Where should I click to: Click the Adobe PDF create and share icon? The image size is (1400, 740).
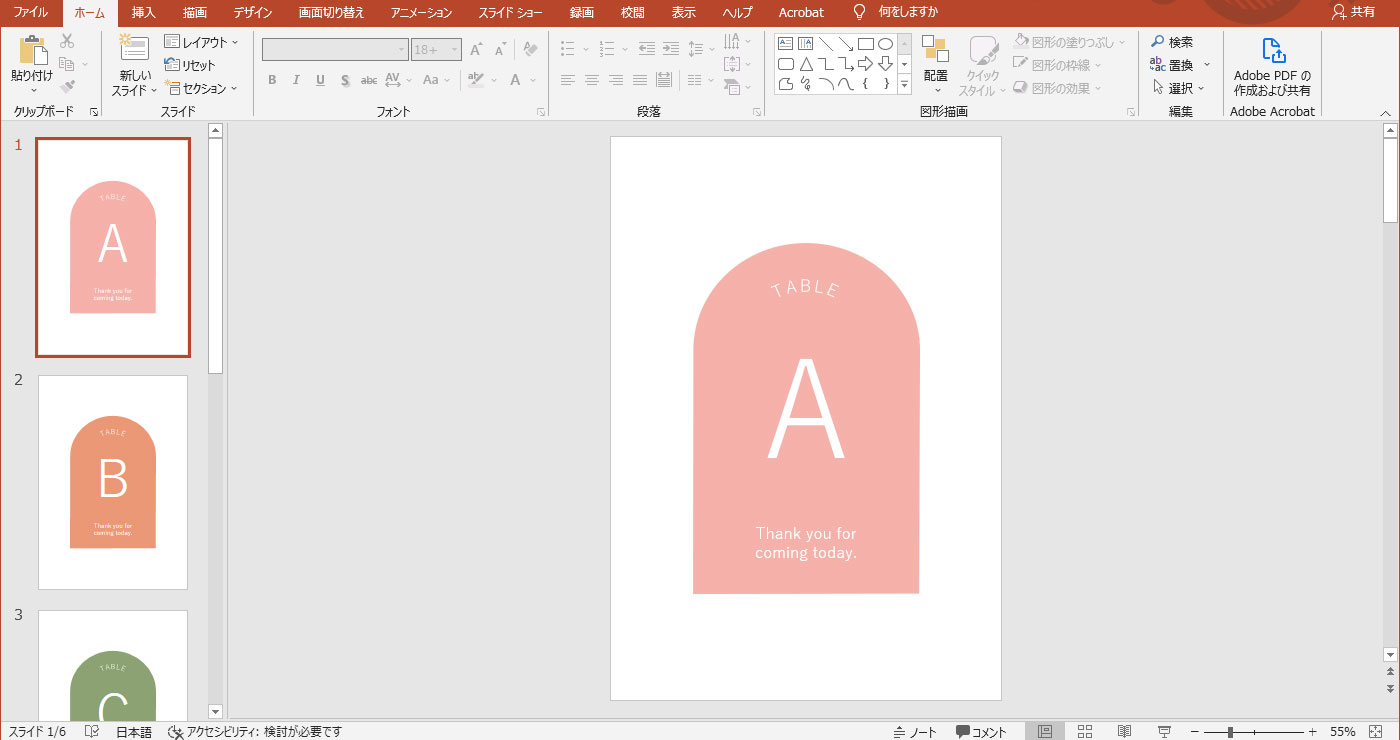1272,51
